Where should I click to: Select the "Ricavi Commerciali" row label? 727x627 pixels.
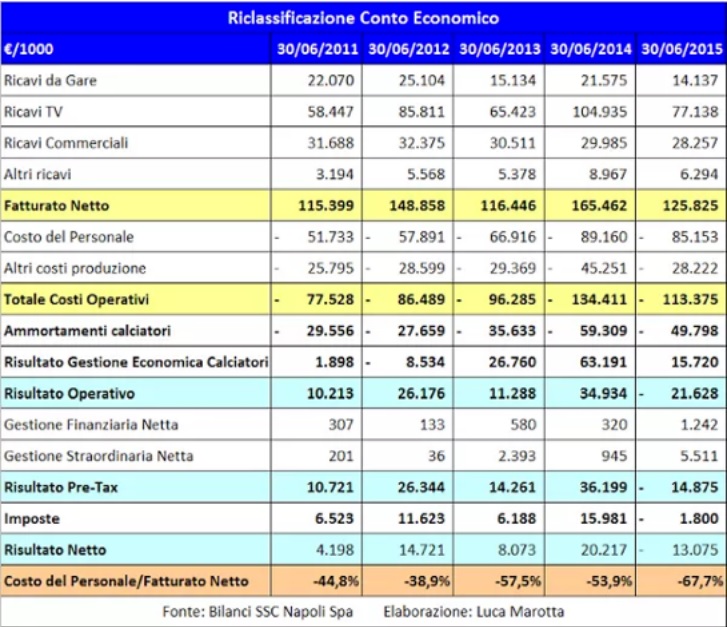(66, 143)
